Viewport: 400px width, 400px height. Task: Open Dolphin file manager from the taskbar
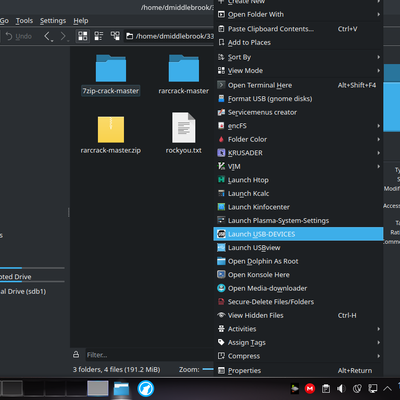coord(121,389)
